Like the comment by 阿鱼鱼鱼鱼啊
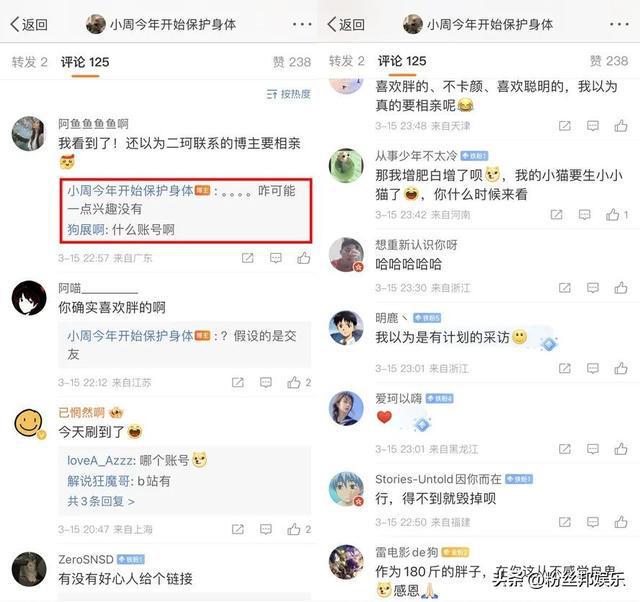The height and width of the screenshot is (602, 640). (x=303, y=258)
